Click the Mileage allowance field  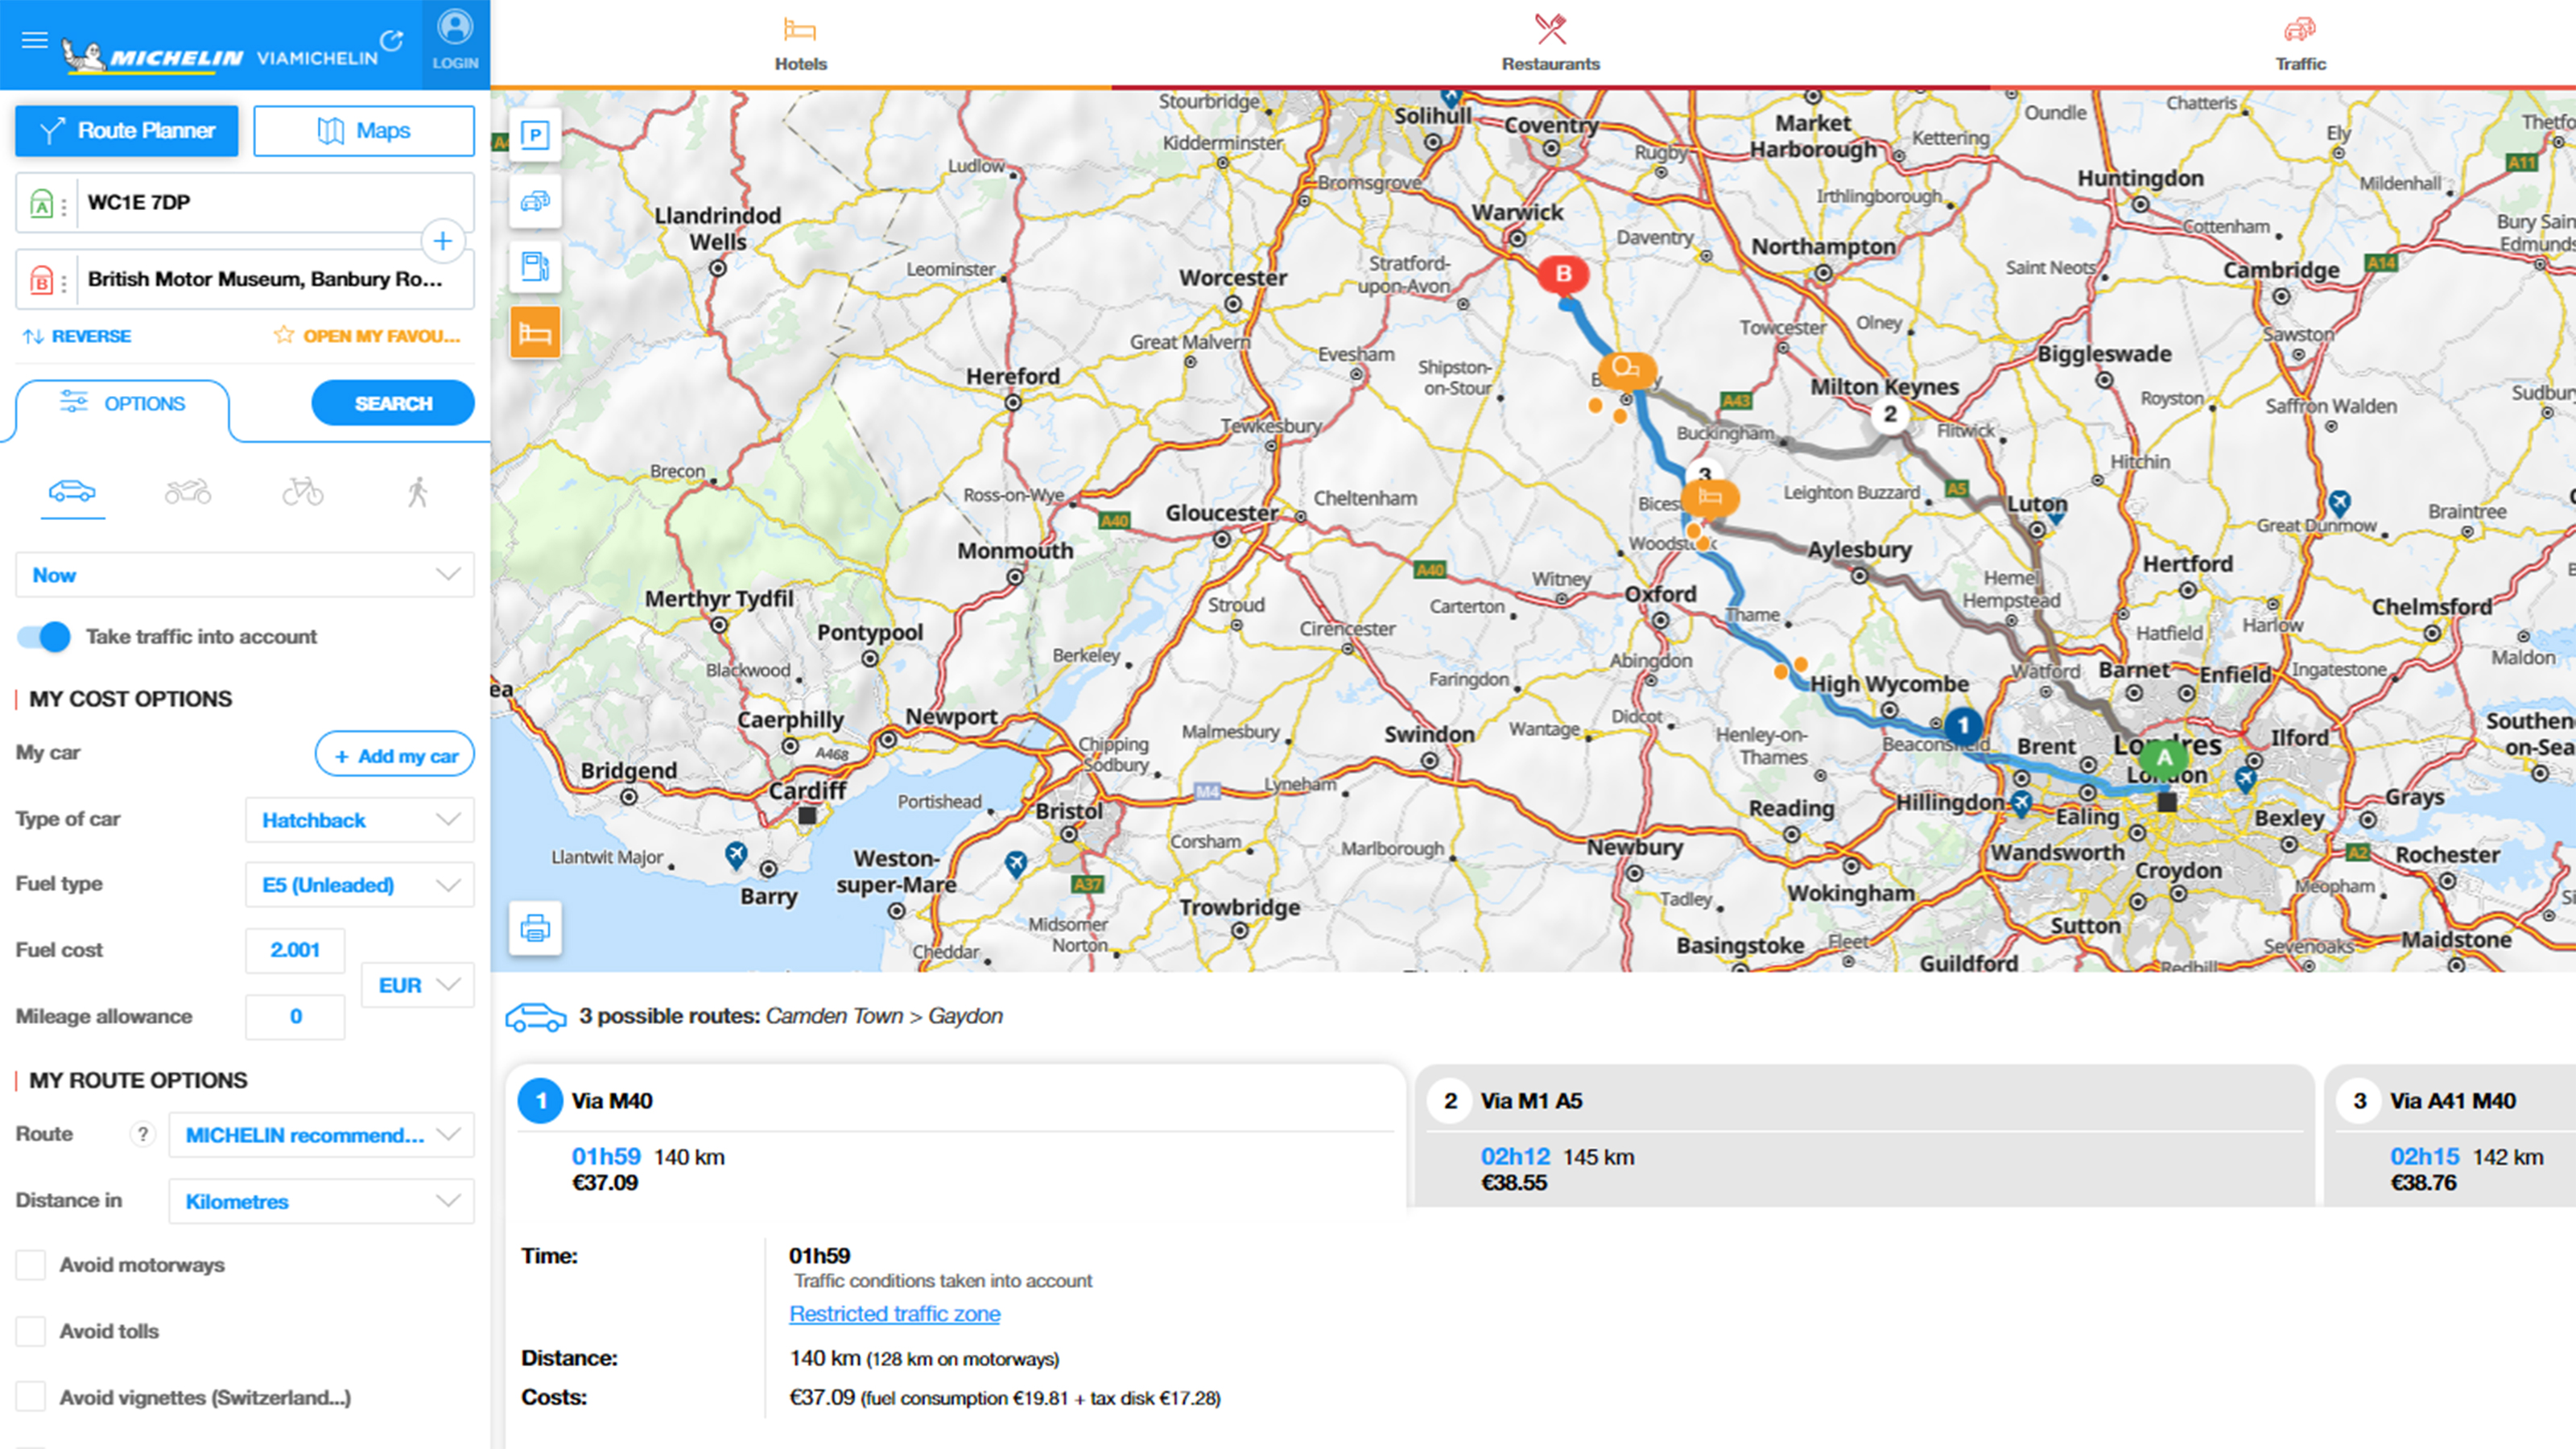[295, 1017]
